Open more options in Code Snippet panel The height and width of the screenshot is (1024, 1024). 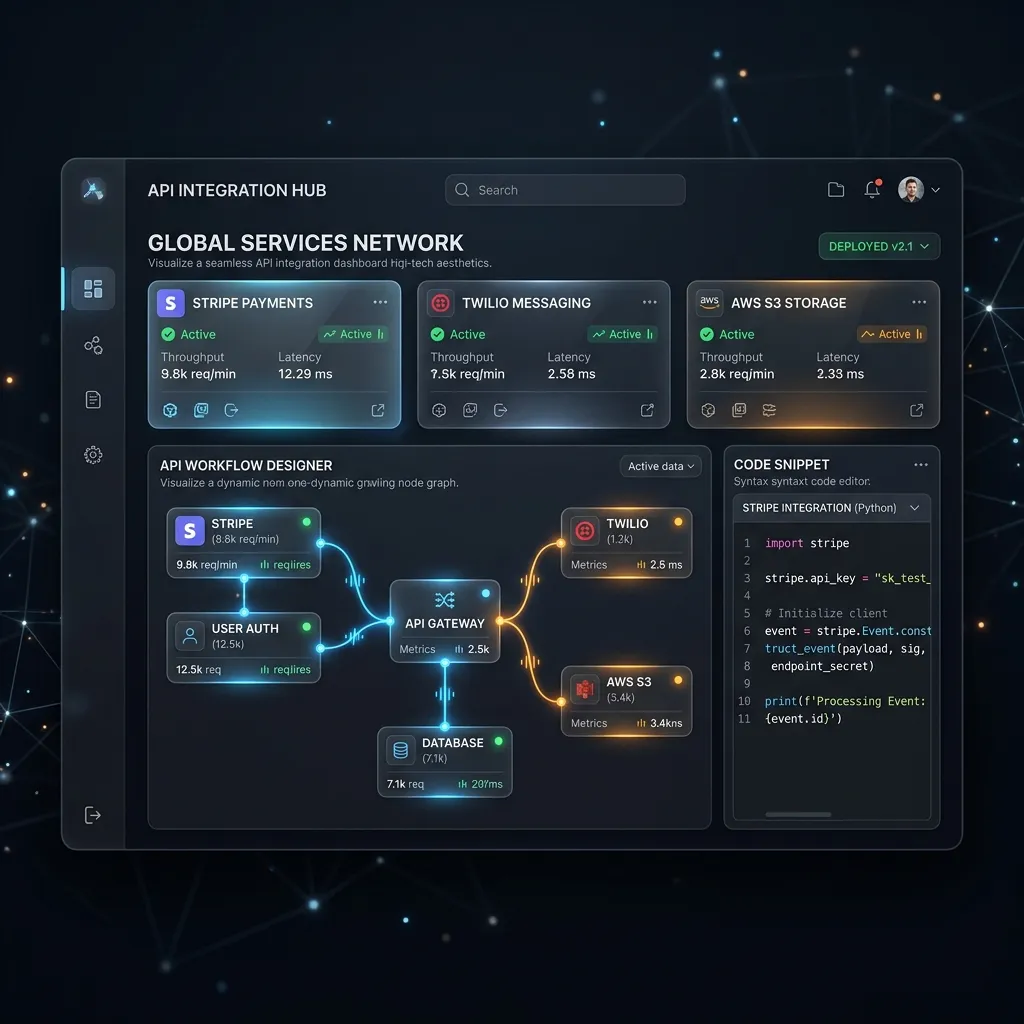coord(921,465)
